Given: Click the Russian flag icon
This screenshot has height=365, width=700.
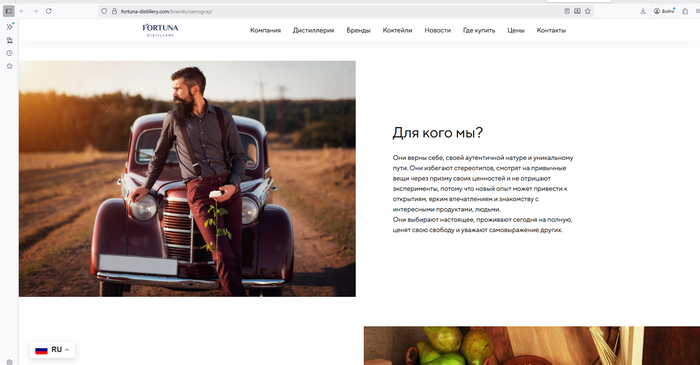Looking at the screenshot, I should click(x=42, y=350).
